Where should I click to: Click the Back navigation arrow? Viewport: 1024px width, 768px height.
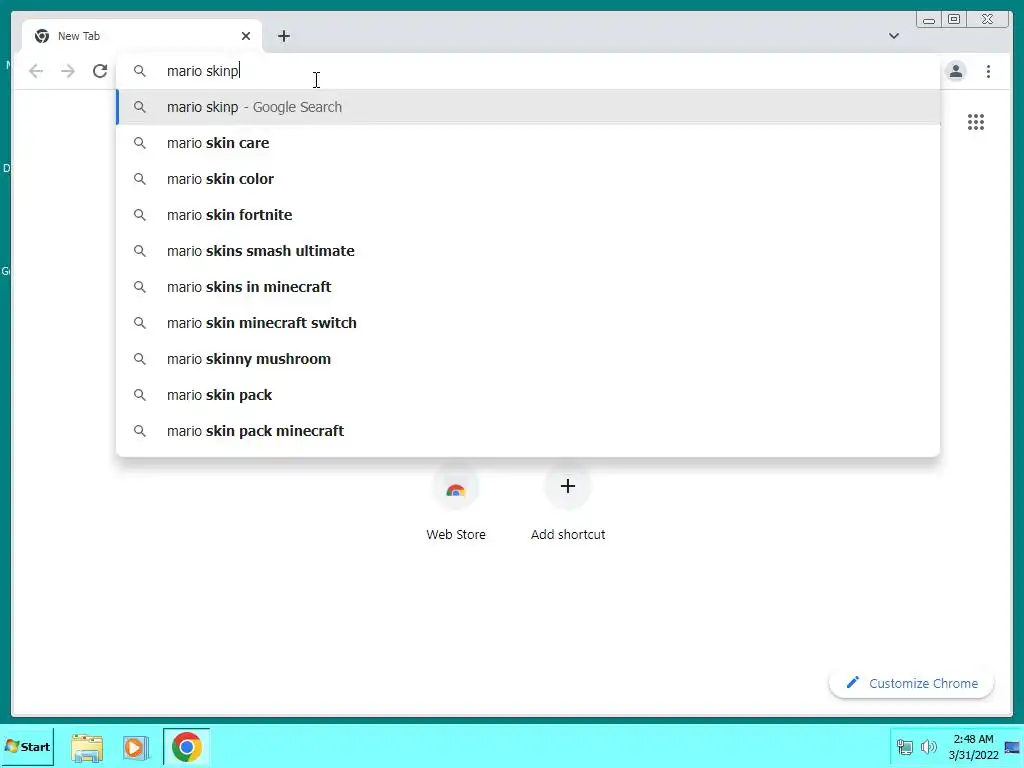coord(36,71)
